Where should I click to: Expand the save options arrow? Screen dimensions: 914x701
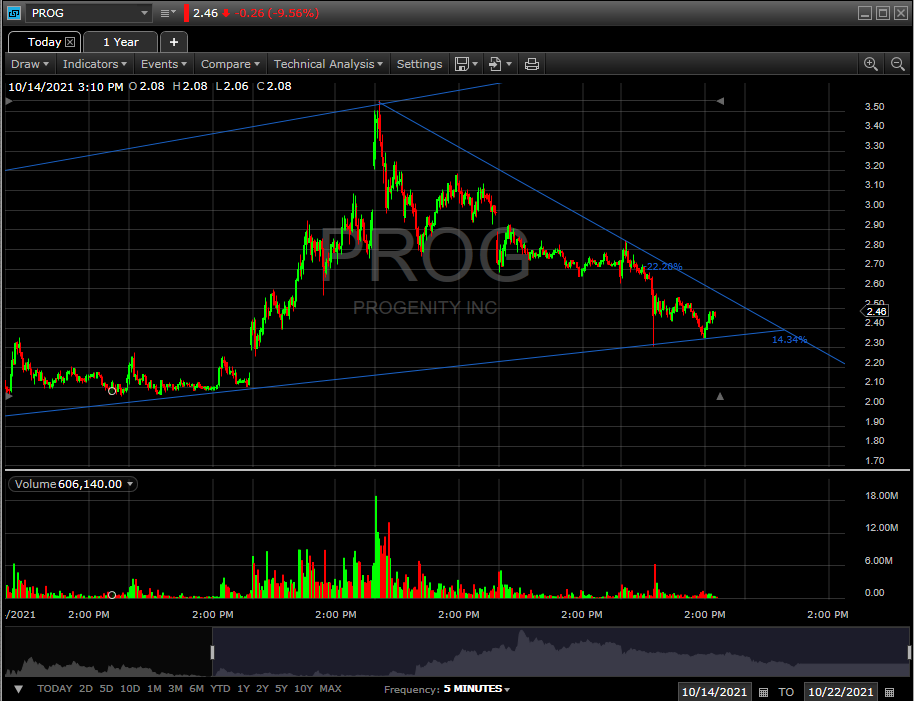point(475,64)
